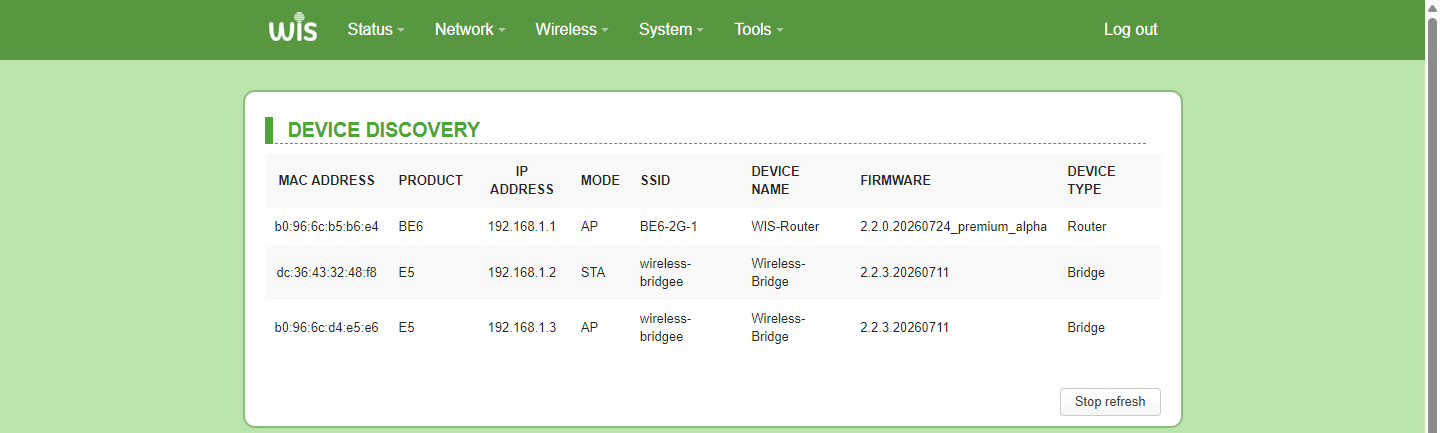Viewport: 1440px width, 433px height.
Task: Open the Status dropdown menu
Action: click(376, 30)
